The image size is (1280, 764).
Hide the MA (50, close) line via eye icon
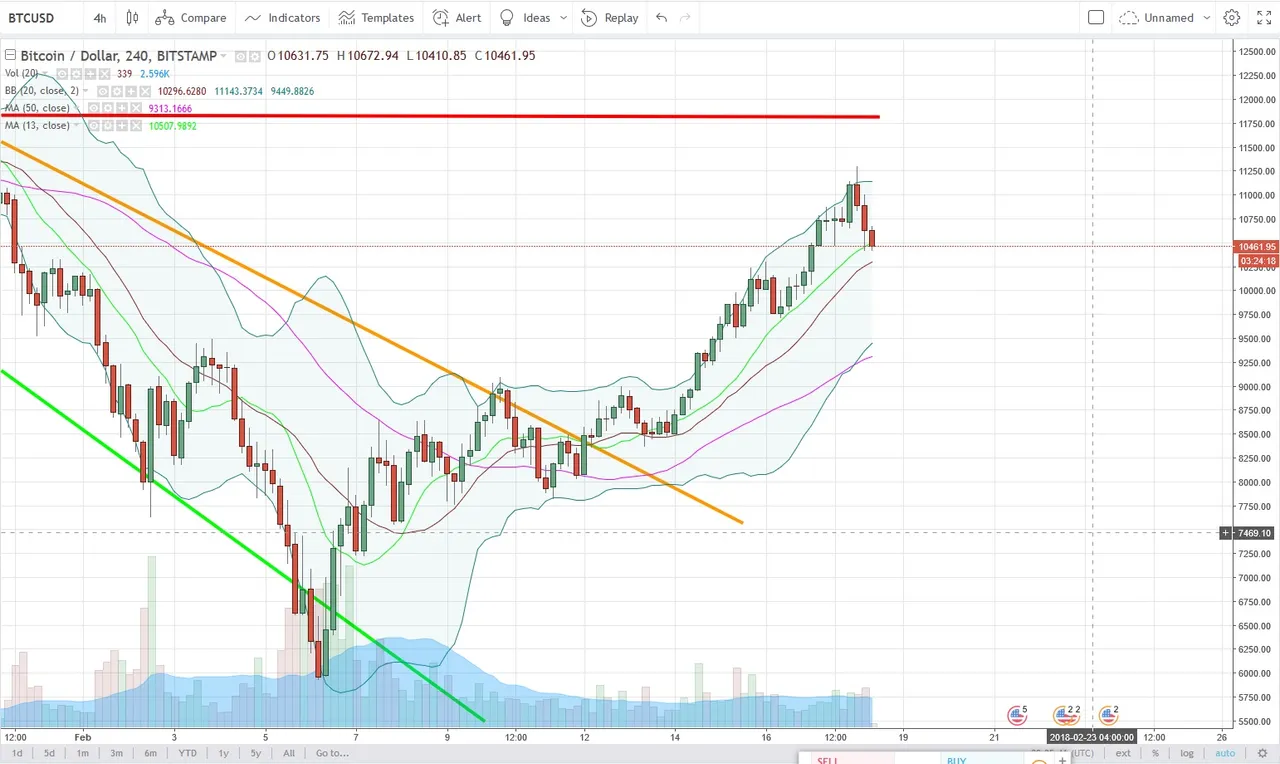pos(94,108)
